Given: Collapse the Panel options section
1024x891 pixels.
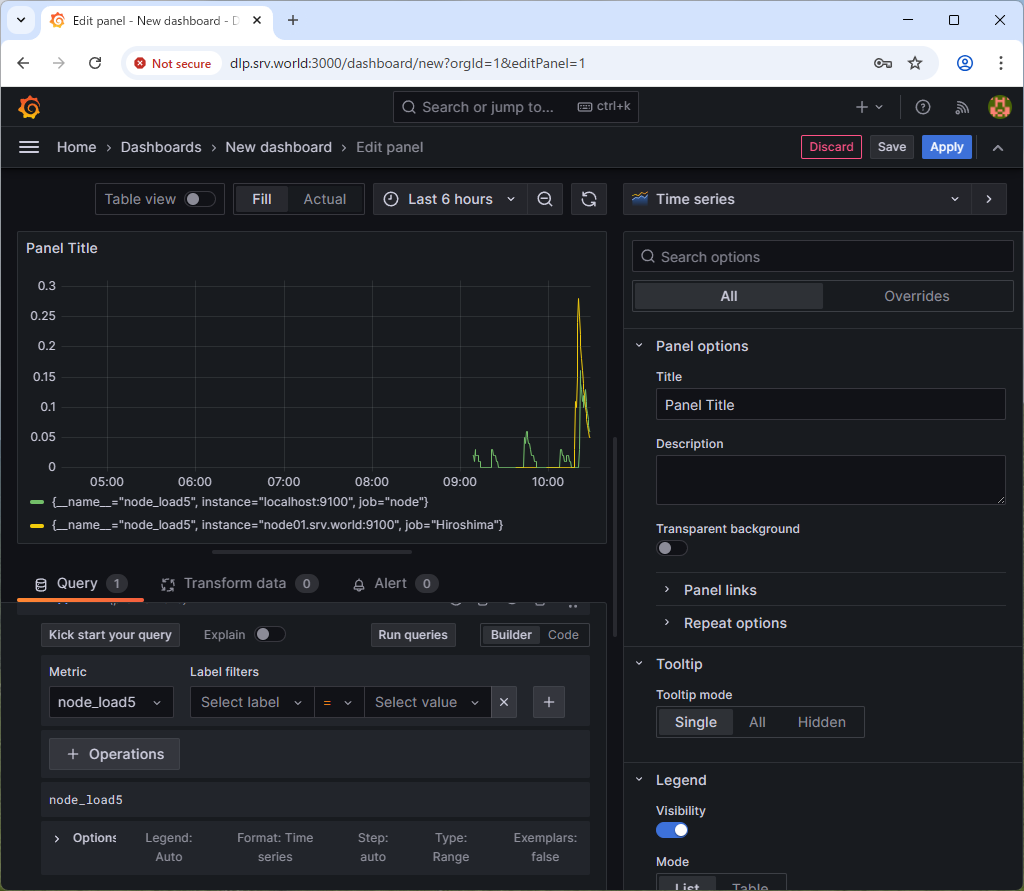Looking at the screenshot, I should [639, 346].
